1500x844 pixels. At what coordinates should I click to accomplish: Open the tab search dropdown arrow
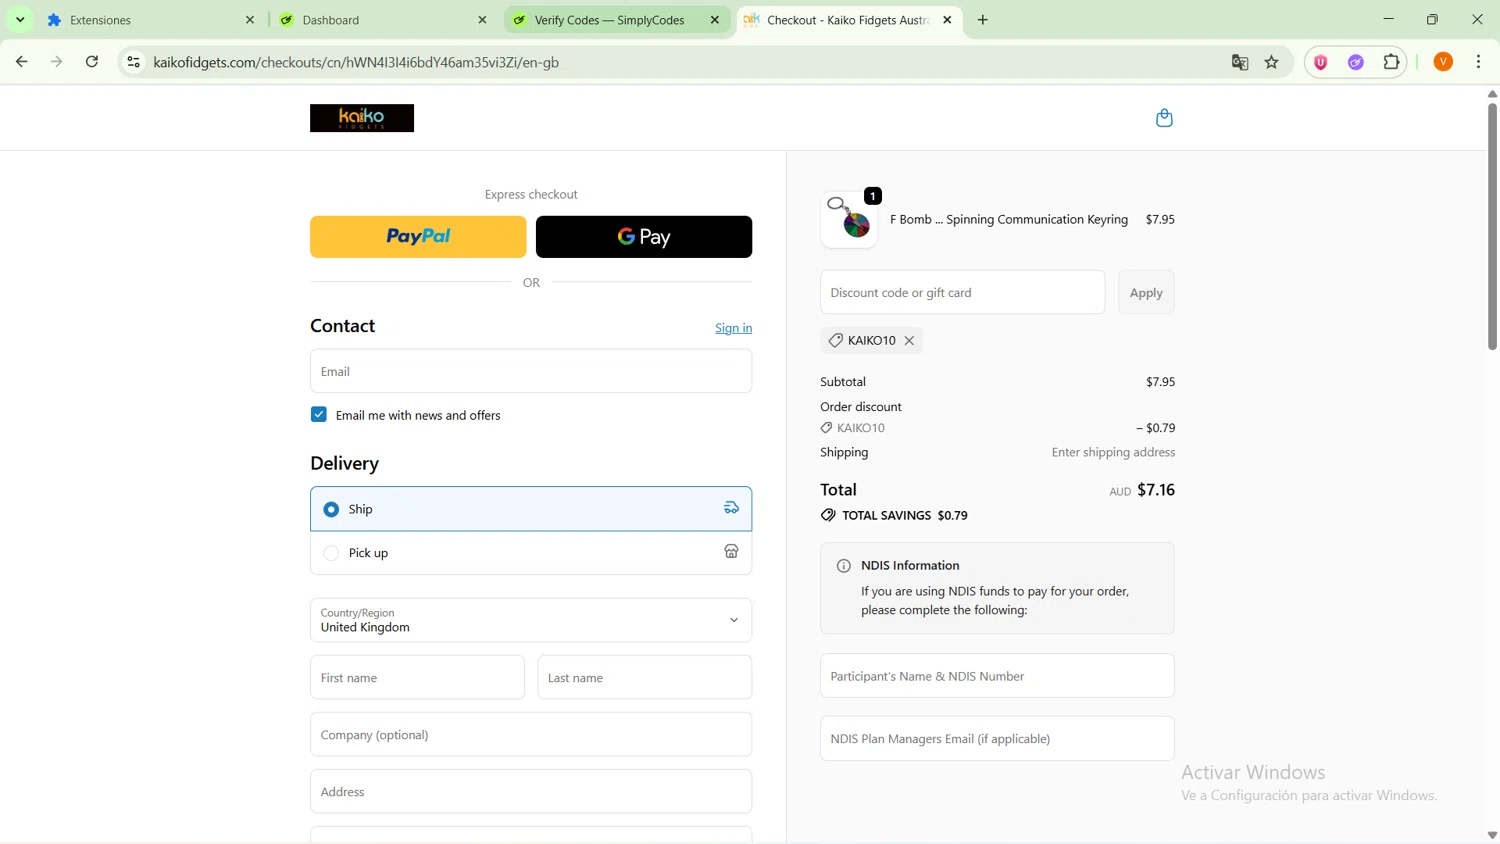[x=20, y=20]
